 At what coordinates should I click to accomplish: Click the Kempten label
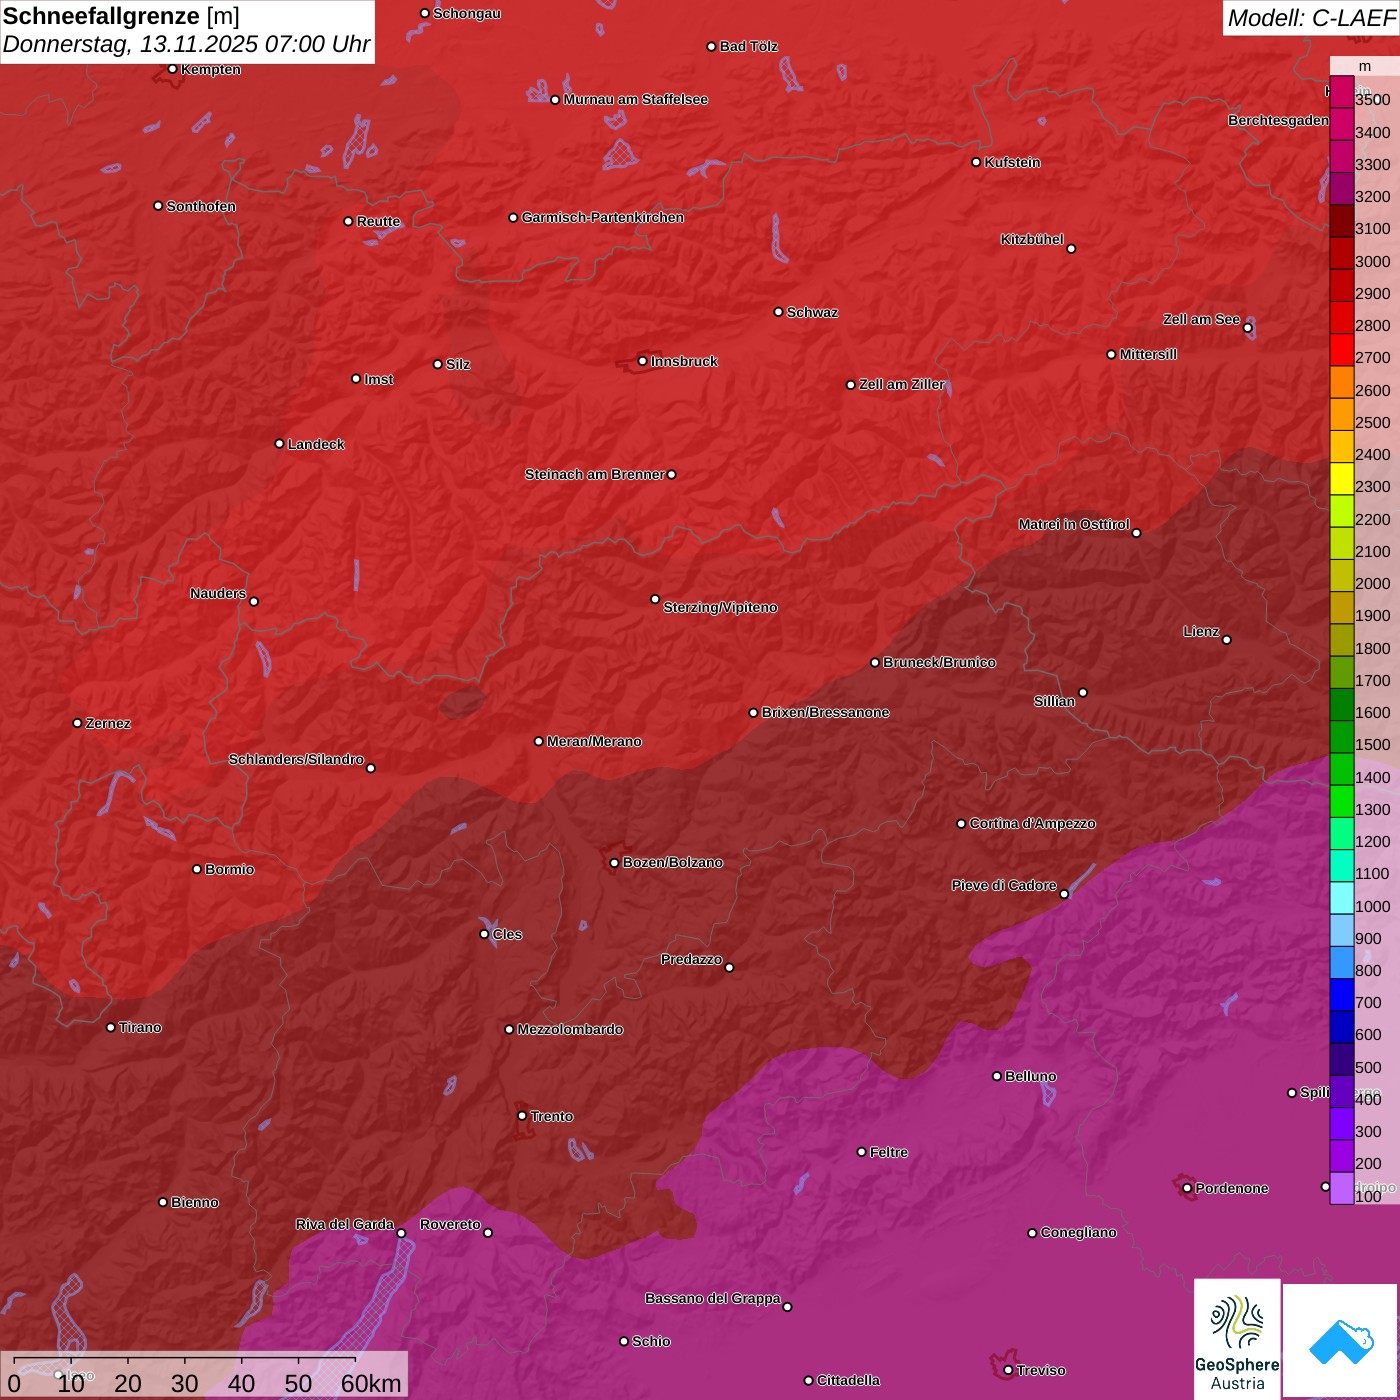(x=210, y=69)
